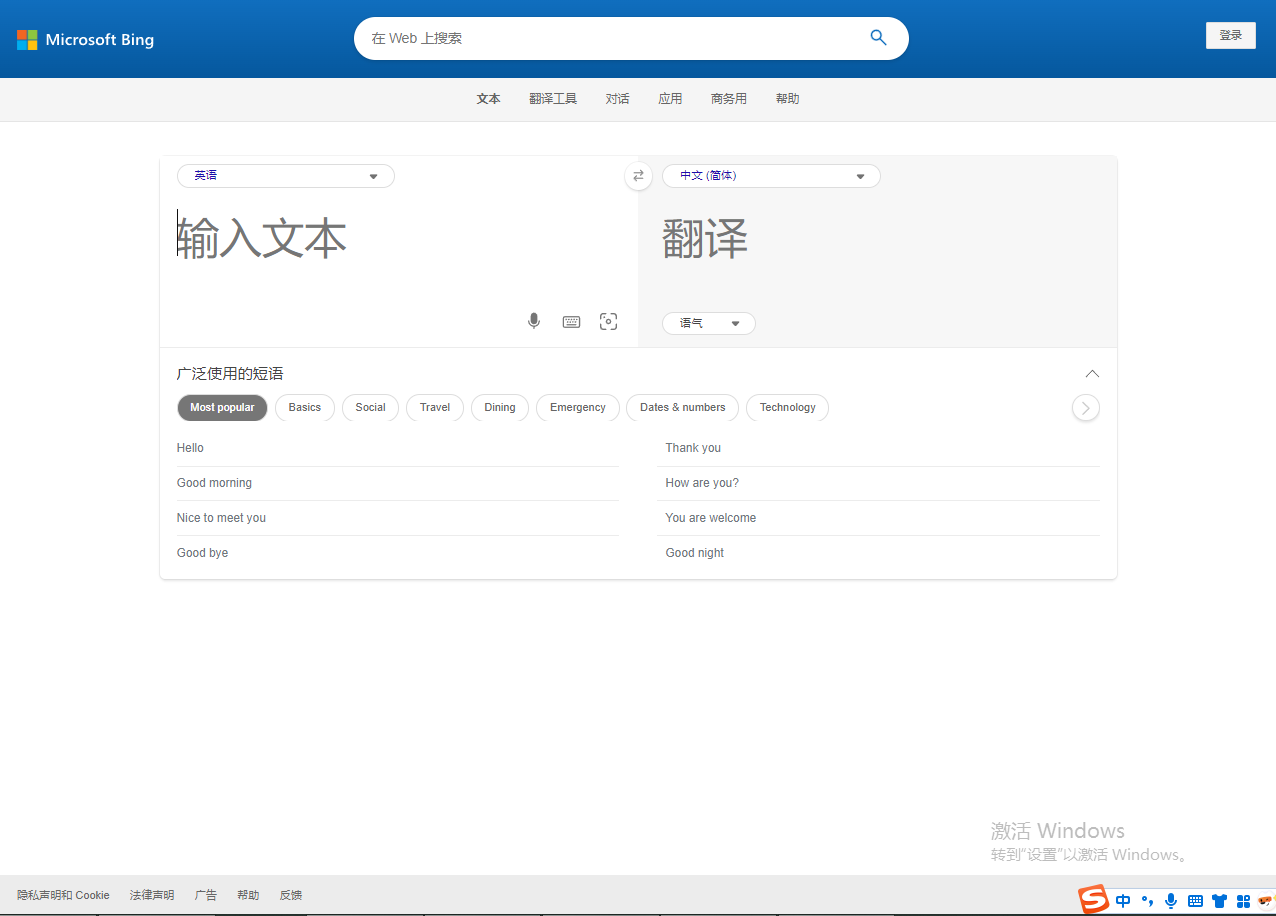Start voice input with microphone icon
The height and width of the screenshot is (916, 1276).
point(534,321)
